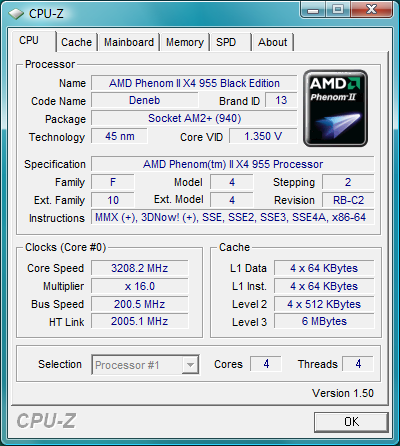Screen dimensions: 400x446
Task: Click the CPU-Z title bar app icon
Action: pos(16,14)
